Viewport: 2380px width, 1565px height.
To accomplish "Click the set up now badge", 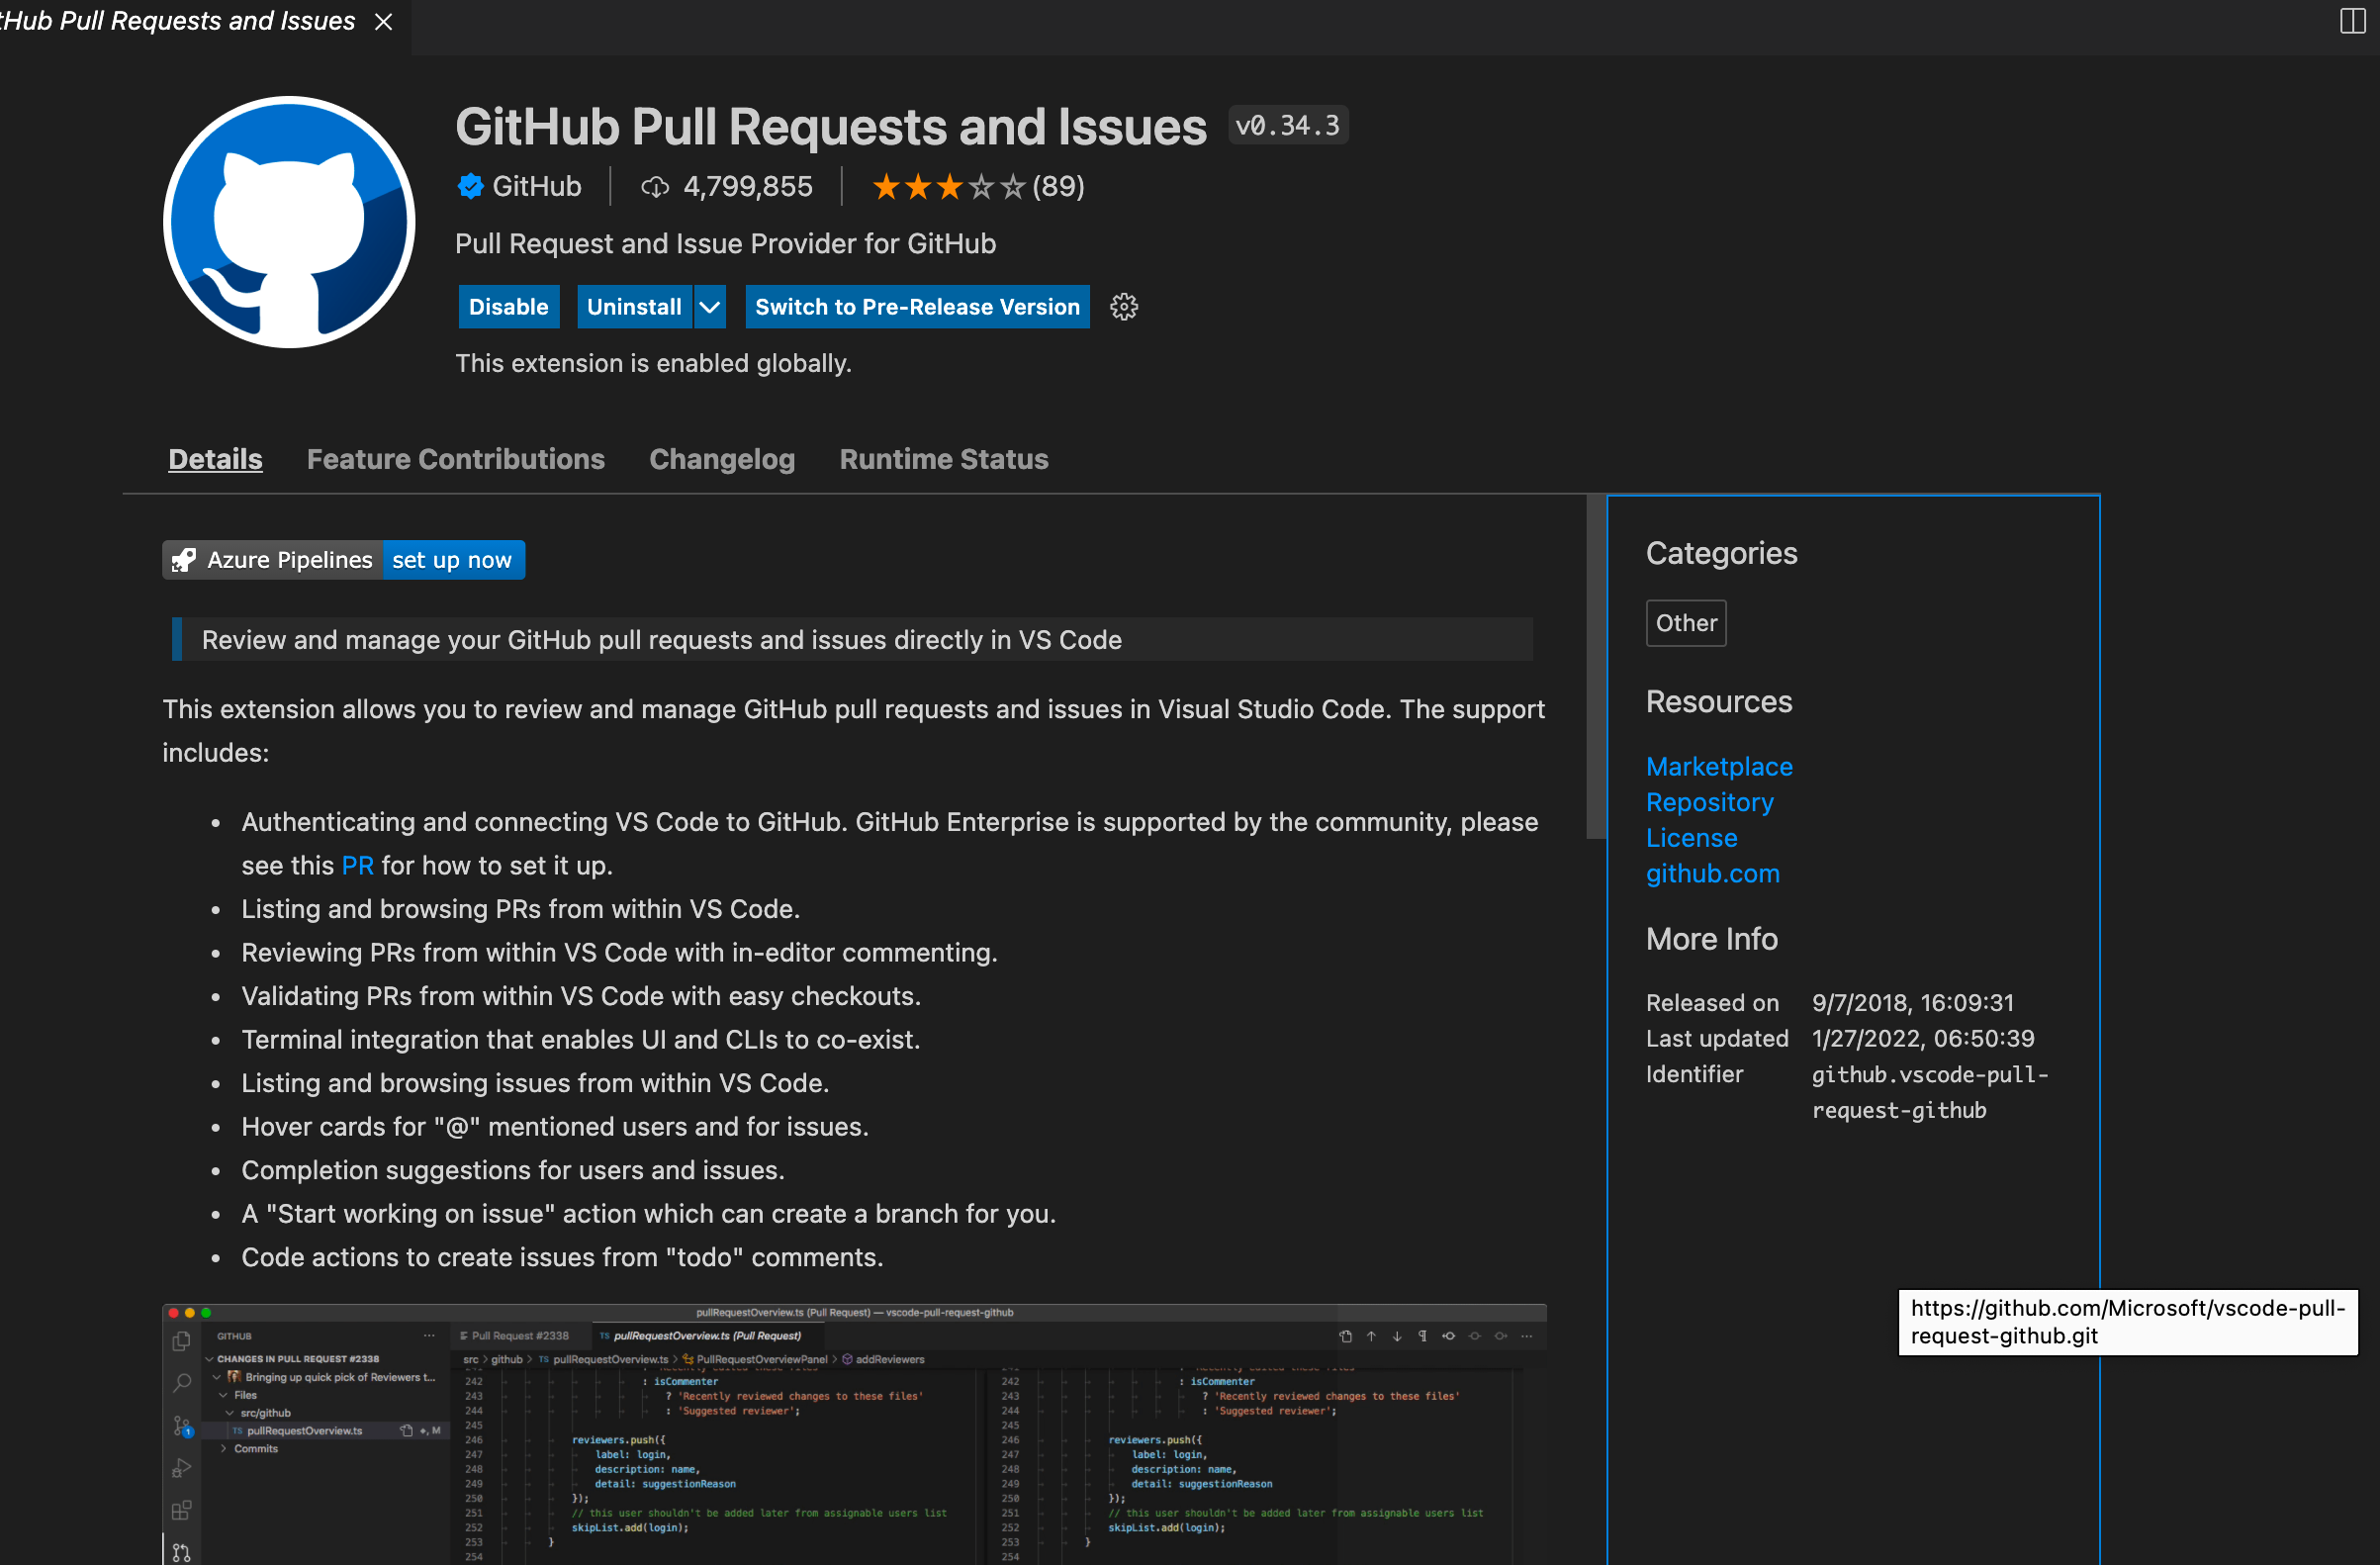I will pyautogui.click(x=453, y=559).
